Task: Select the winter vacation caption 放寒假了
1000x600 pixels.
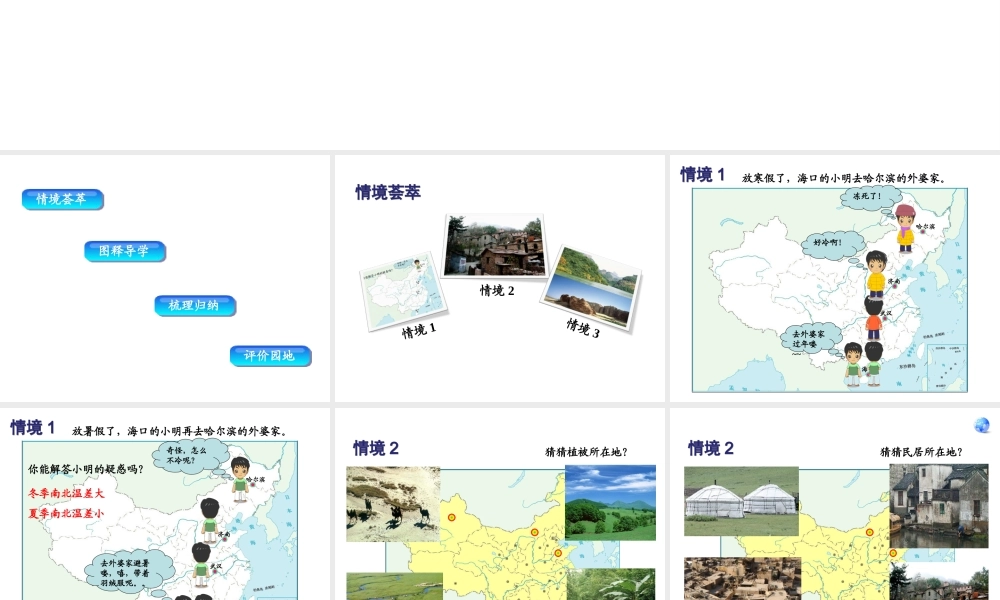Action: pyautogui.click(x=844, y=179)
